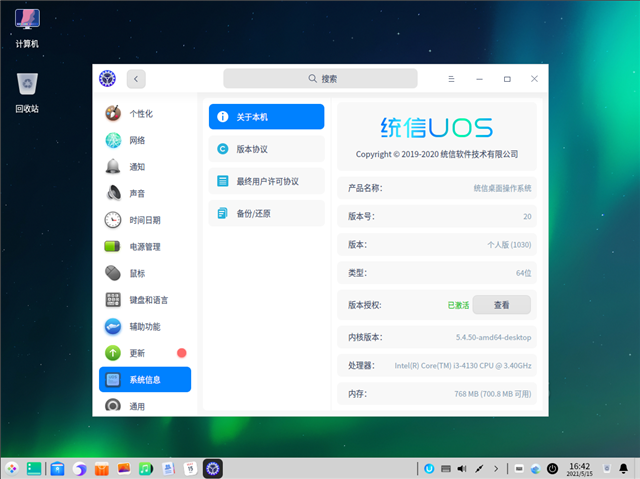Select the 最终用户许可协议 end user license tab
This screenshot has width=640, height=479.
tap(267, 181)
